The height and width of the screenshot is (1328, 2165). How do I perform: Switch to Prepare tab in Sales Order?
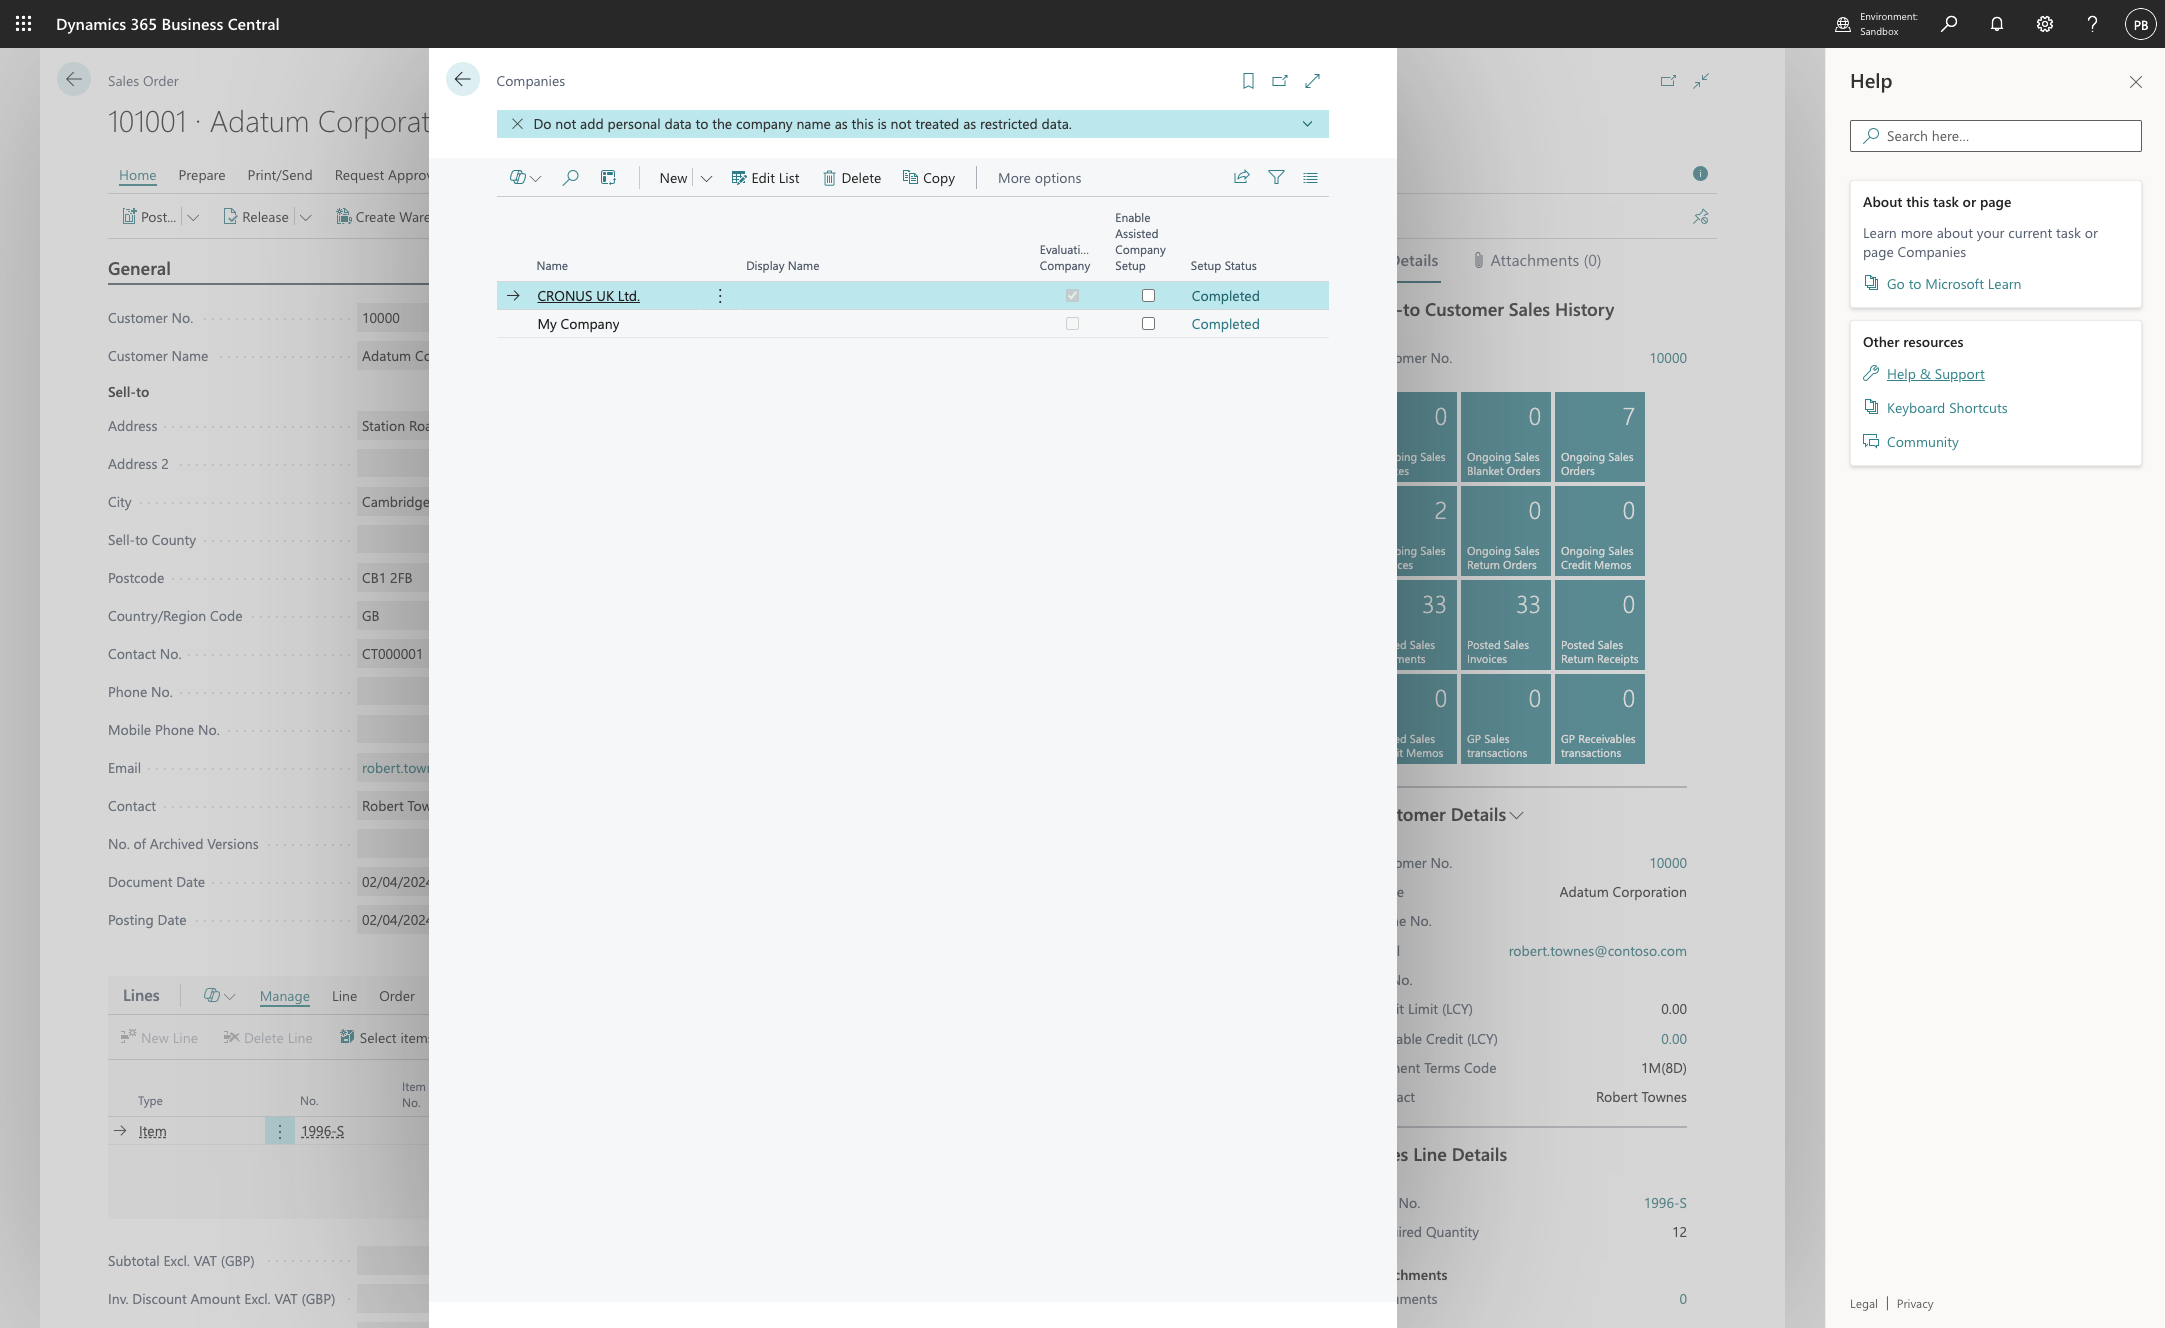point(202,175)
